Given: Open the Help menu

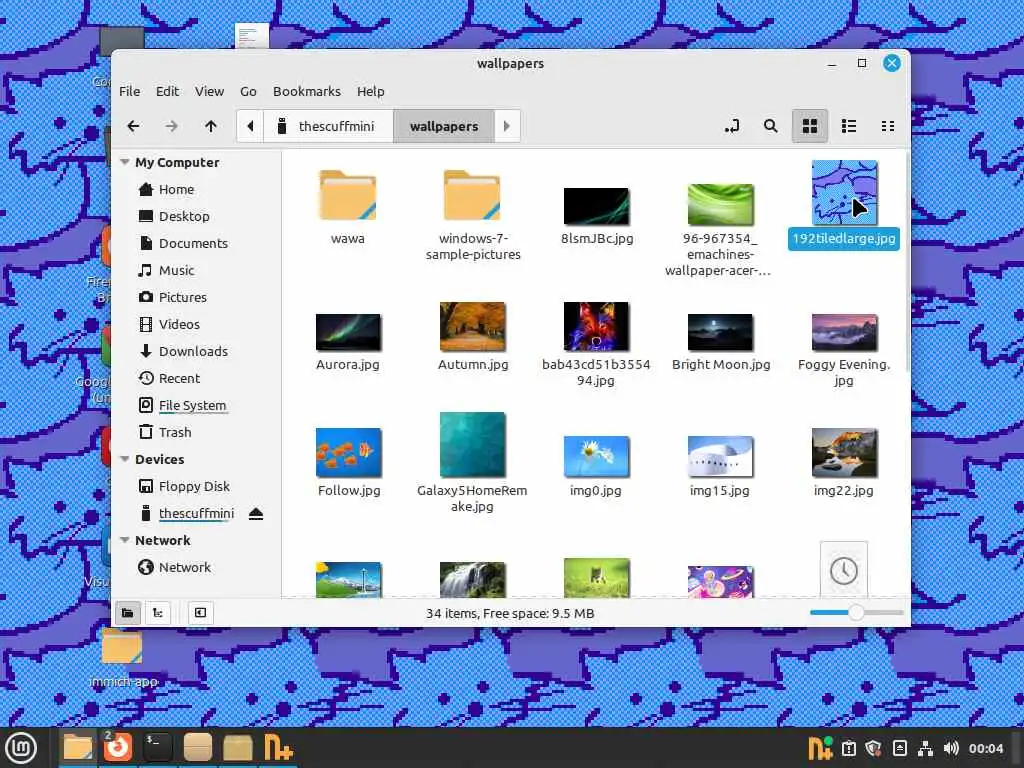Looking at the screenshot, I should pyautogui.click(x=370, y=91).
